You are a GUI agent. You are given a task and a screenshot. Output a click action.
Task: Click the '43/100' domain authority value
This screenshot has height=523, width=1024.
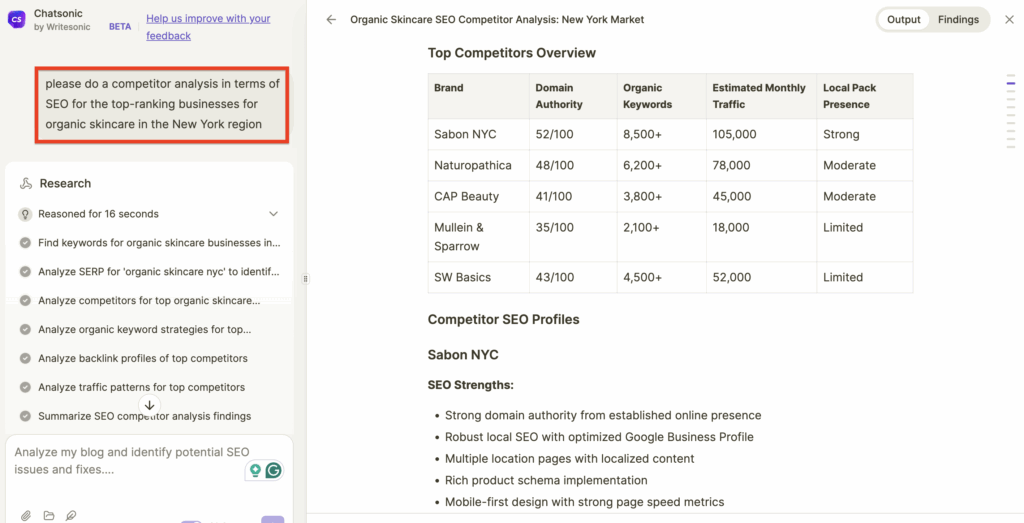[554, 277]
